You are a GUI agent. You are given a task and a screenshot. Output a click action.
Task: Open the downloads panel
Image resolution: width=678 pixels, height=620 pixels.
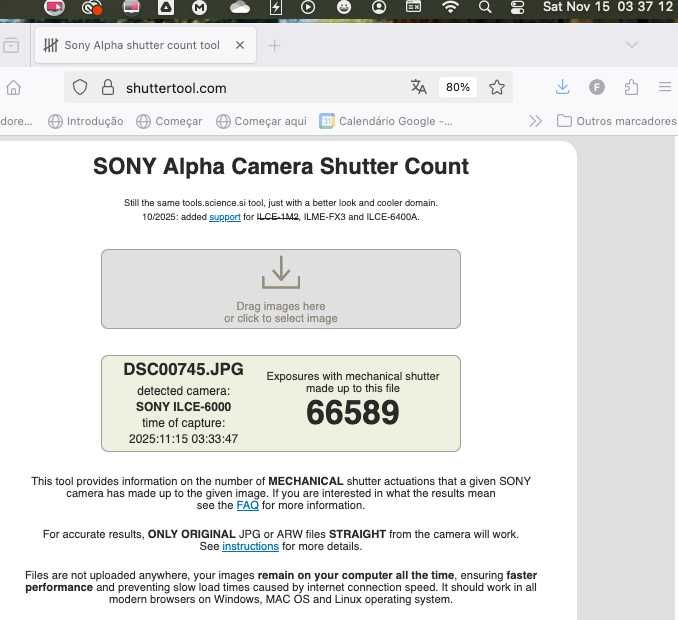pyautogui.click(x=562, y=87)
